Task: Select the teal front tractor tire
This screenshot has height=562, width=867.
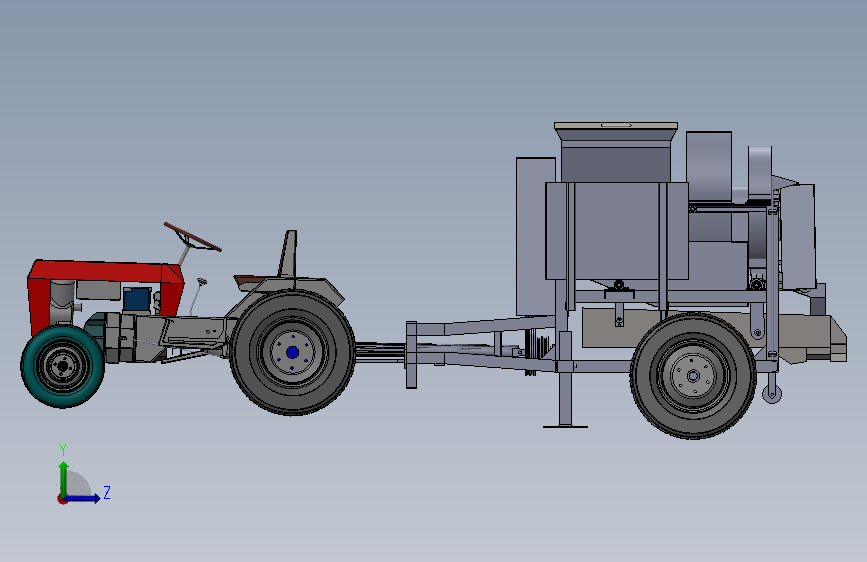Action: pyautogui.click(x=62, y=366)
